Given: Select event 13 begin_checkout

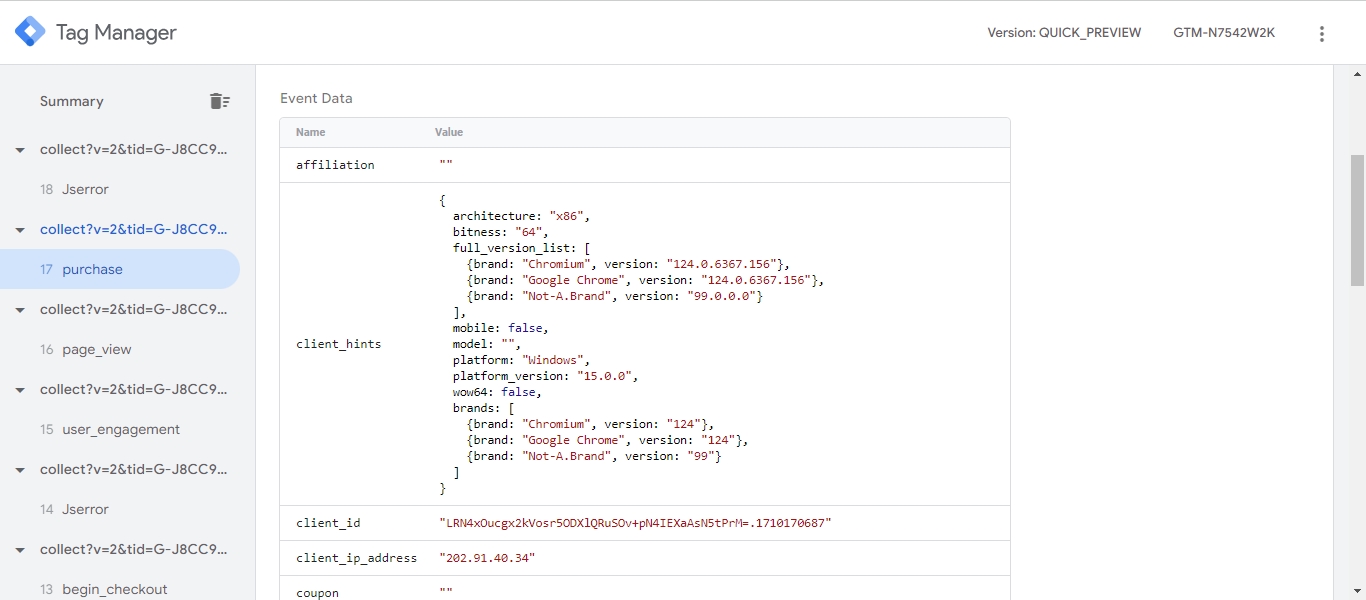Looking at the screenshot, I should [x=120, y=589].
